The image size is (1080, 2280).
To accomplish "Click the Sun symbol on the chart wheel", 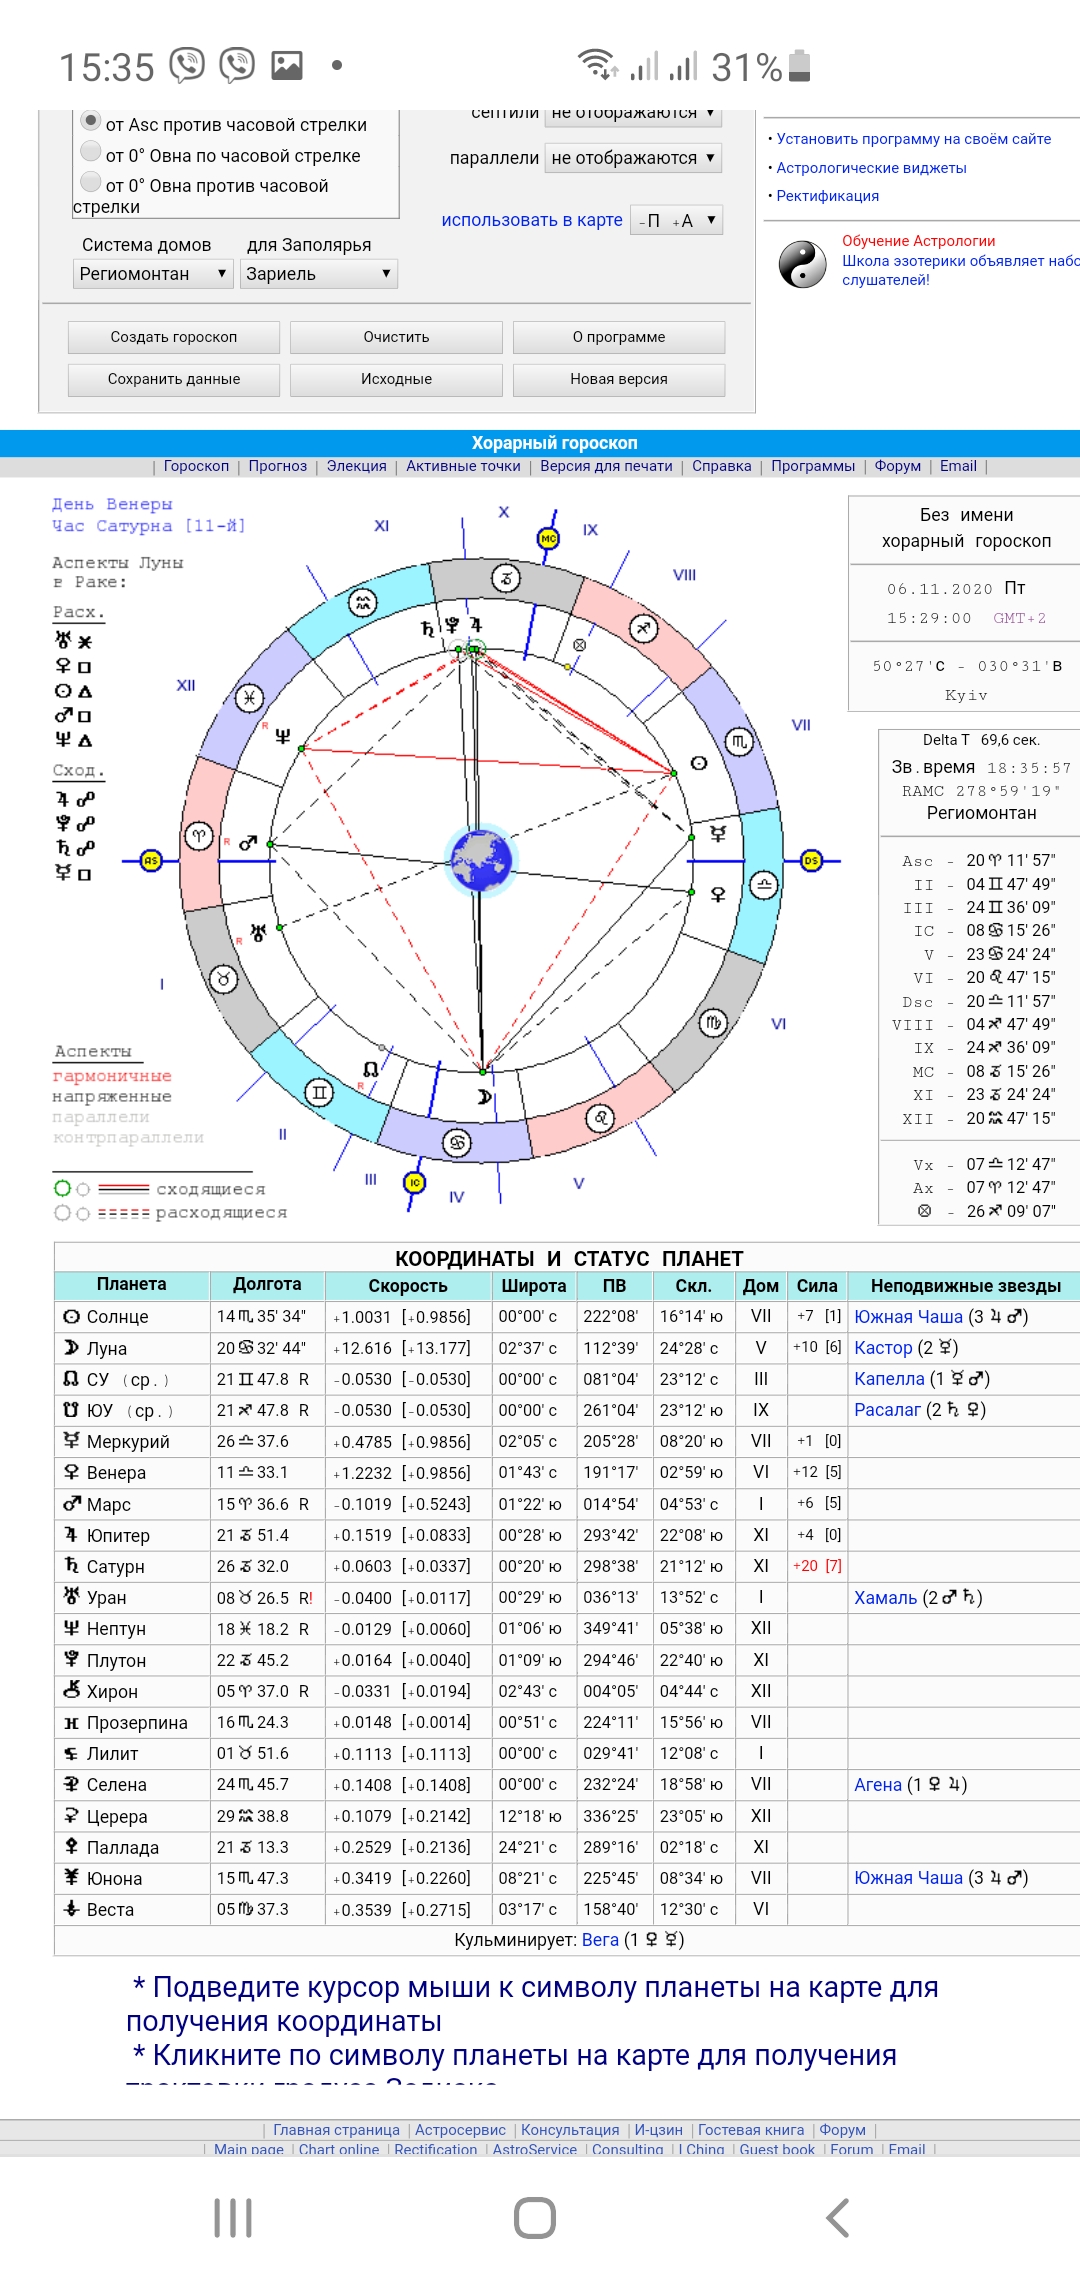I will point(699,763).
